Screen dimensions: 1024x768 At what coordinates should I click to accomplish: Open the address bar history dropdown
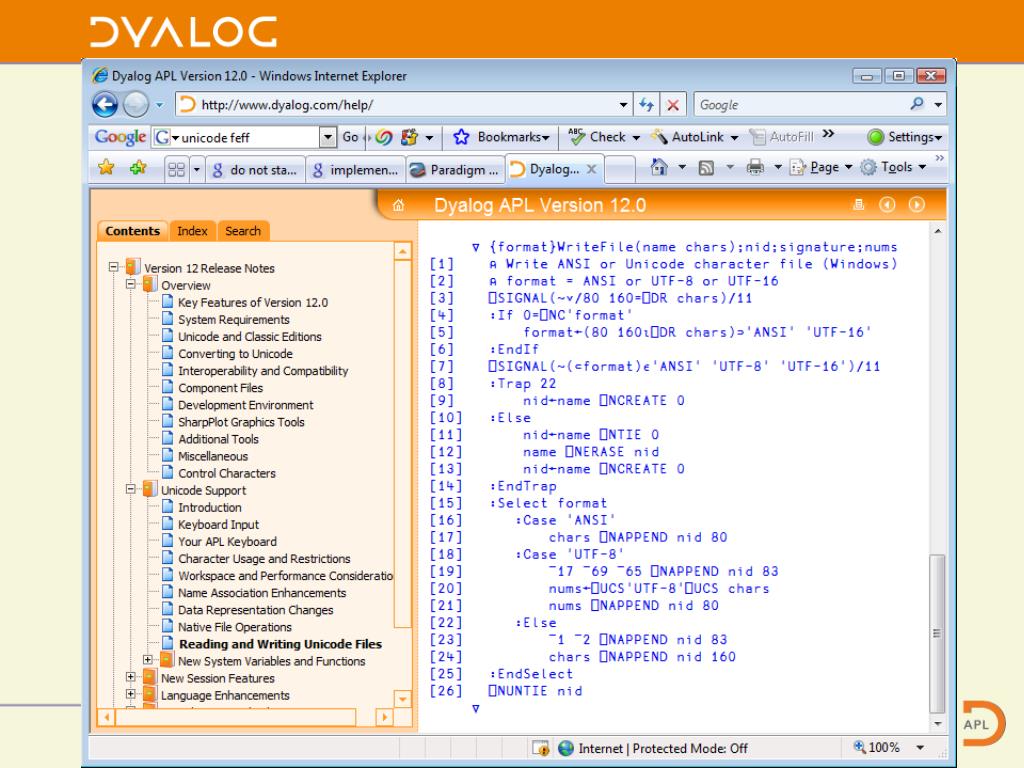[x=624, y=104]
